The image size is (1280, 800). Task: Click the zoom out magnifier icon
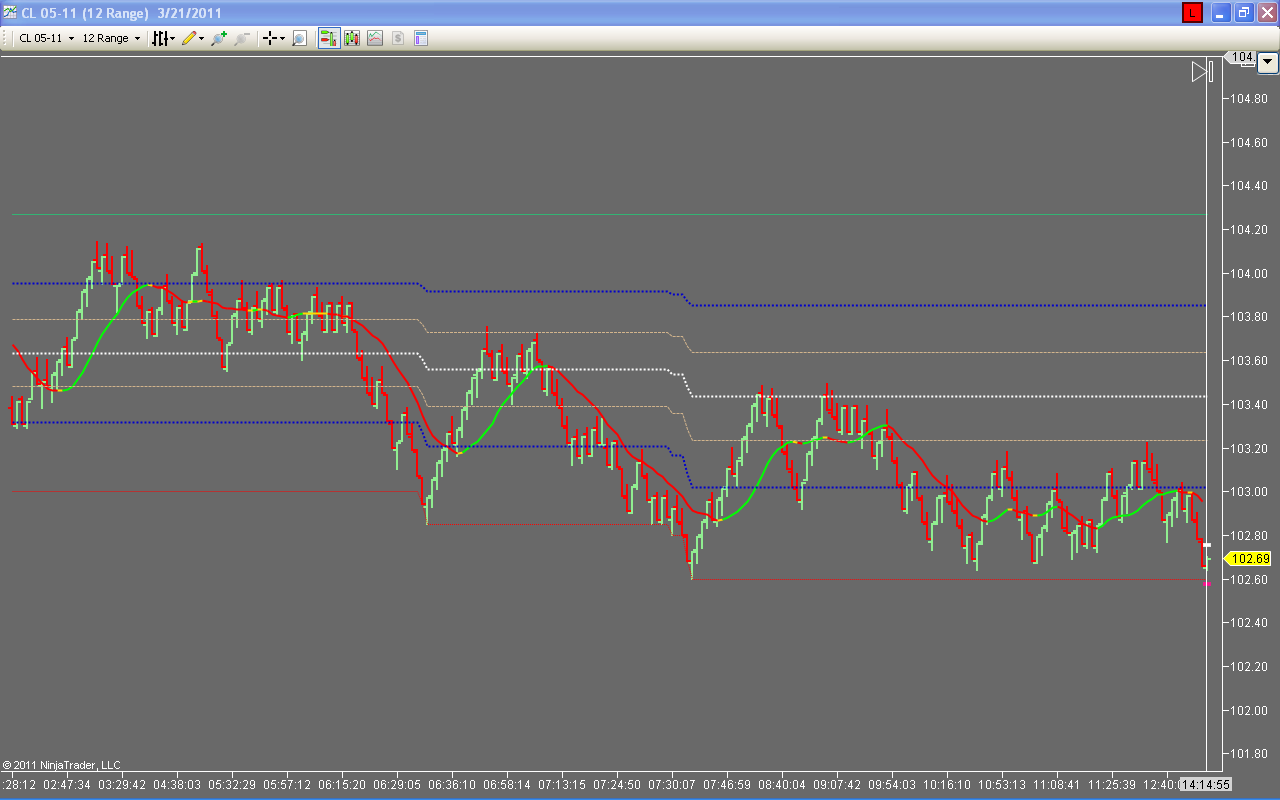pos(241,38)
